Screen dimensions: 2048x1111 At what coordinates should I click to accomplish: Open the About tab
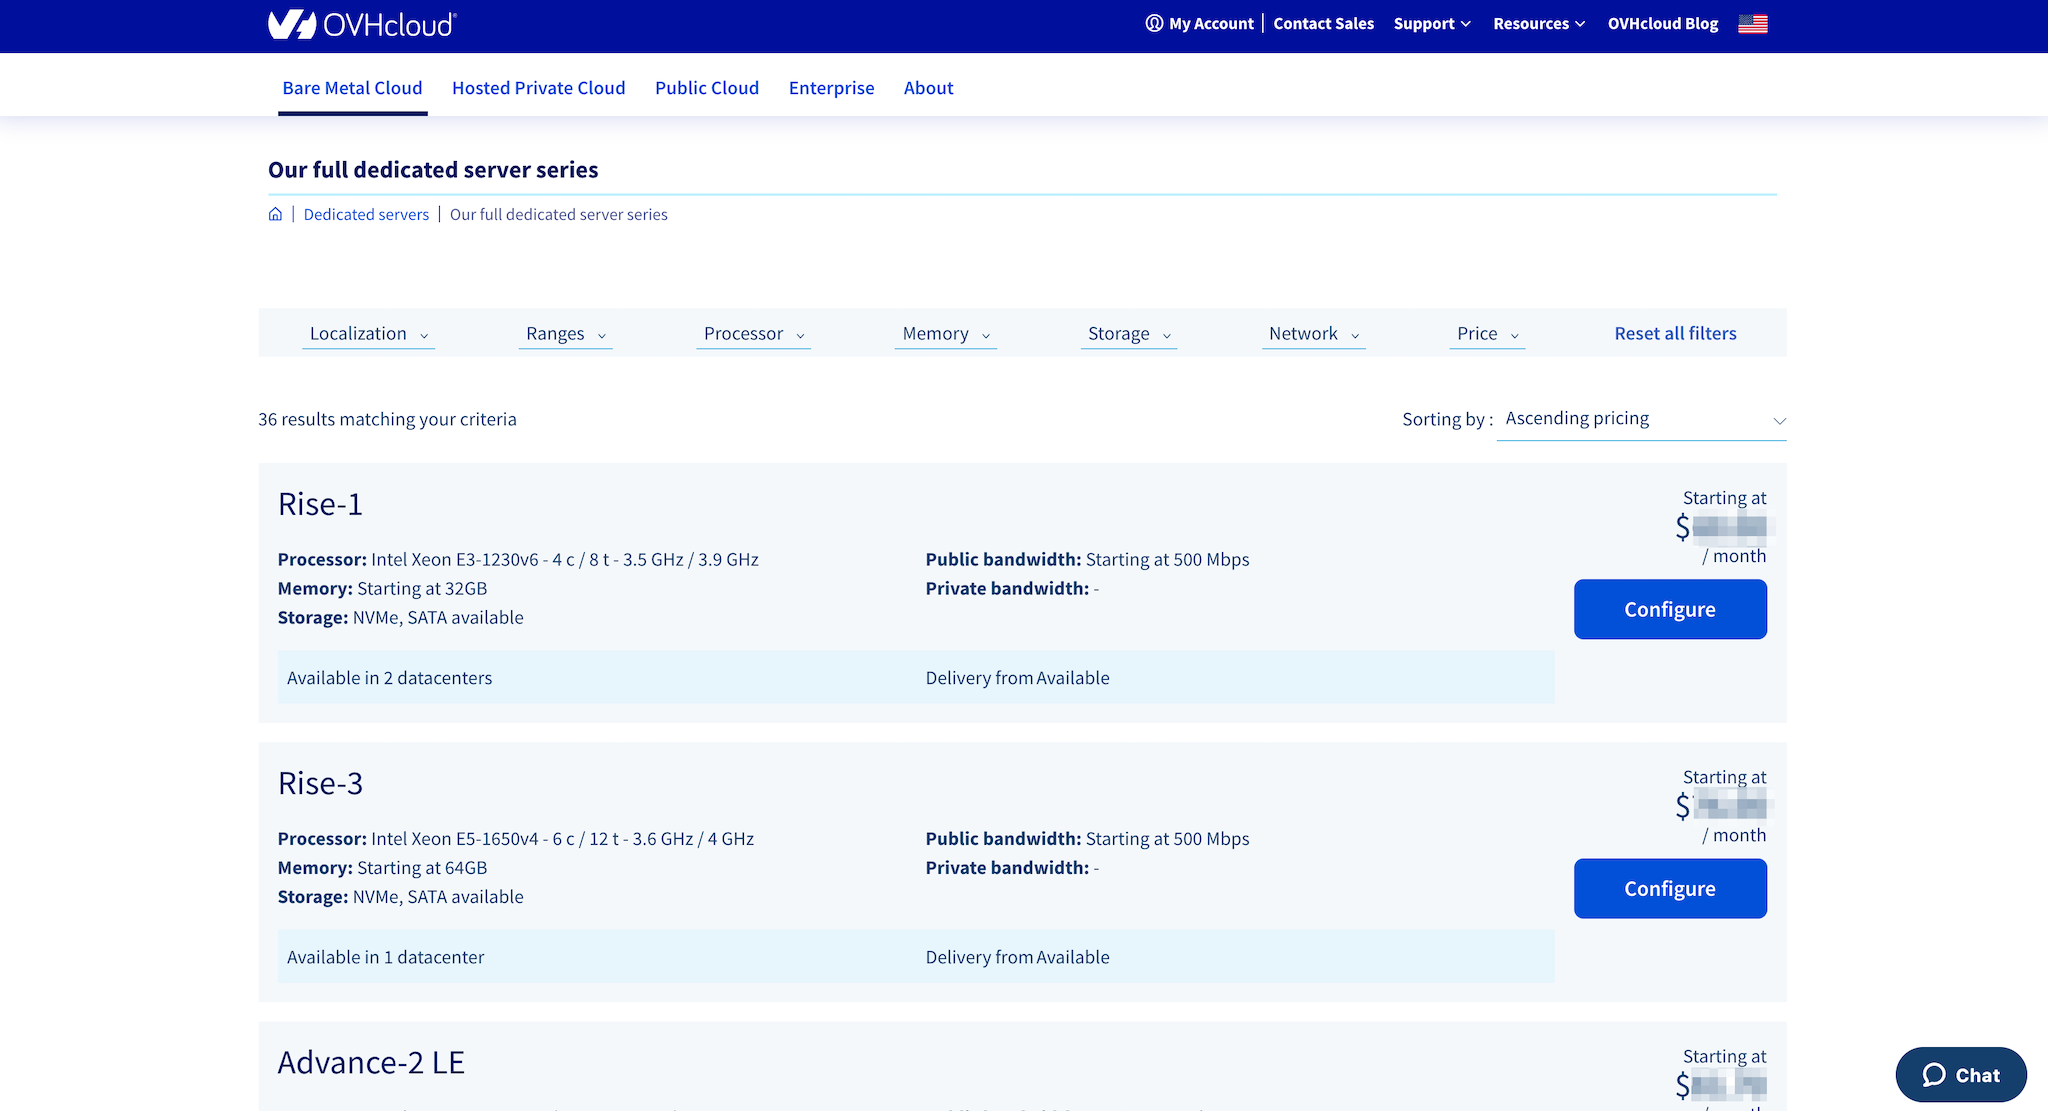928,88
